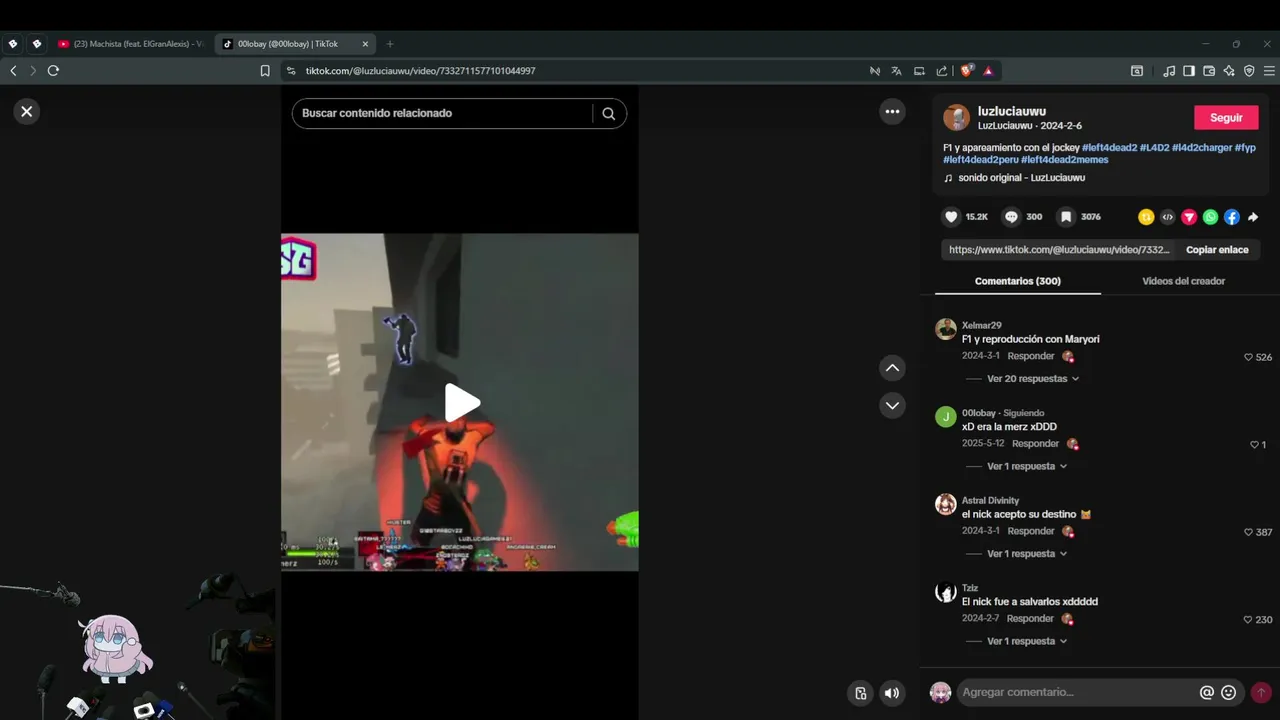
Task: Translate page icon in address bar
Action: point(896,71)
